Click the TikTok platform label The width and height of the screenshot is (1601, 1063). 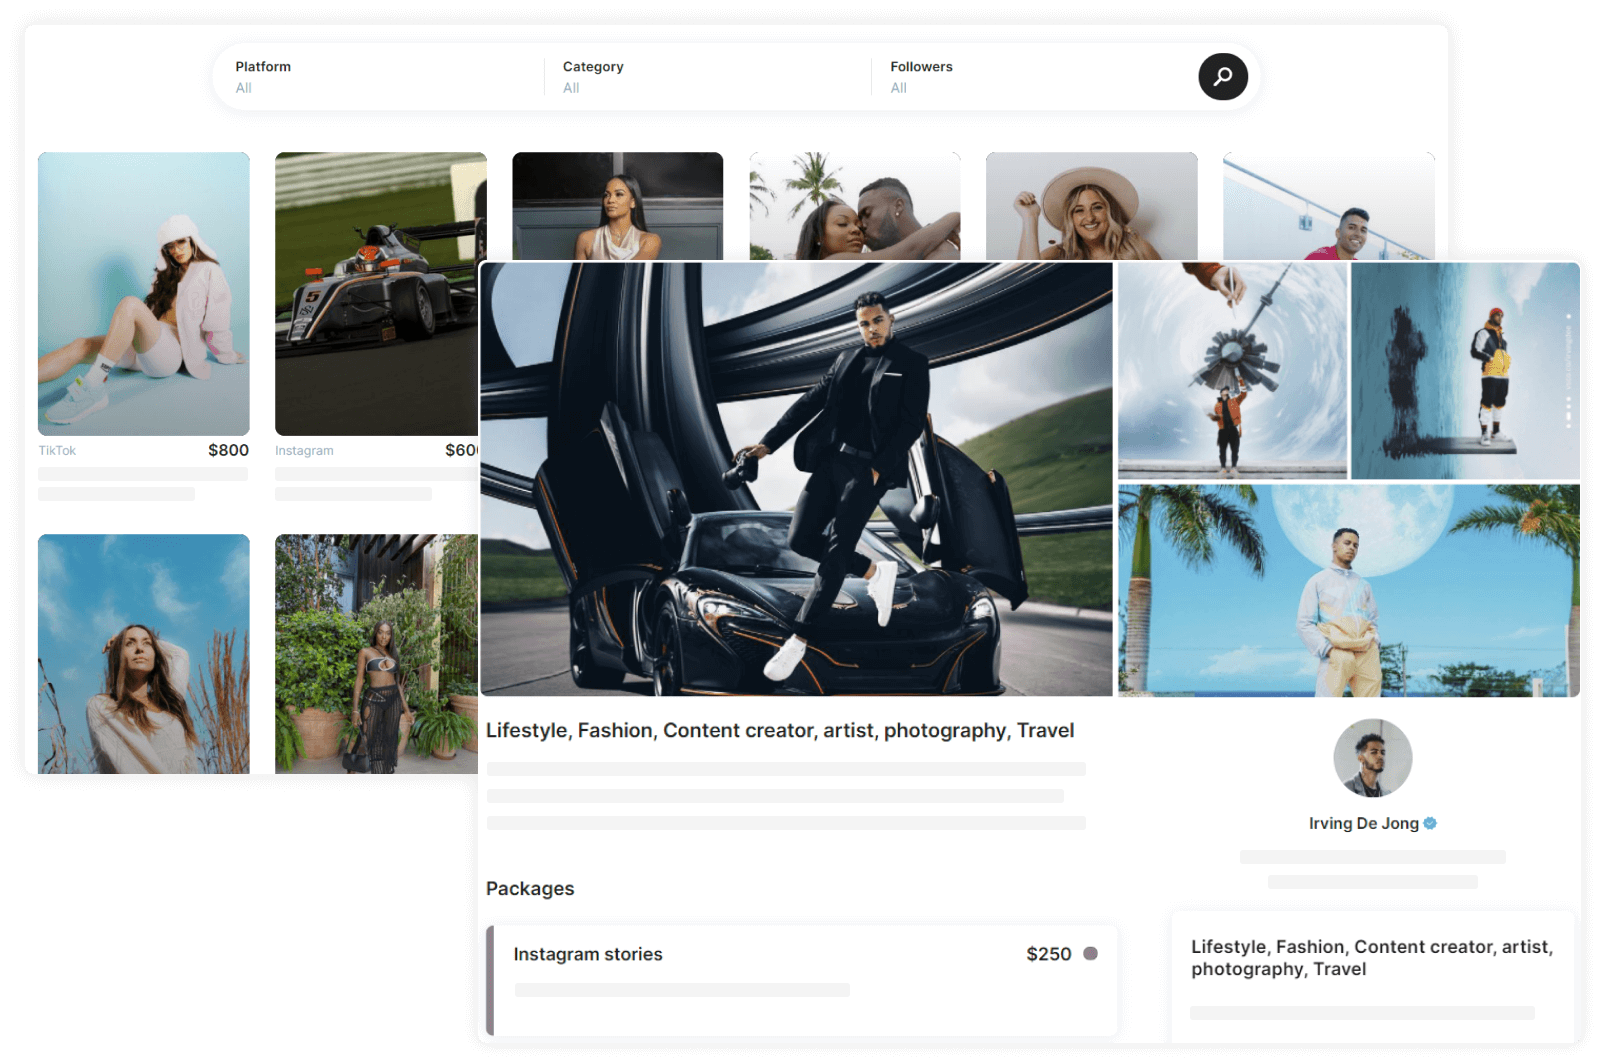pyautogui.click(x=57, y=451)
